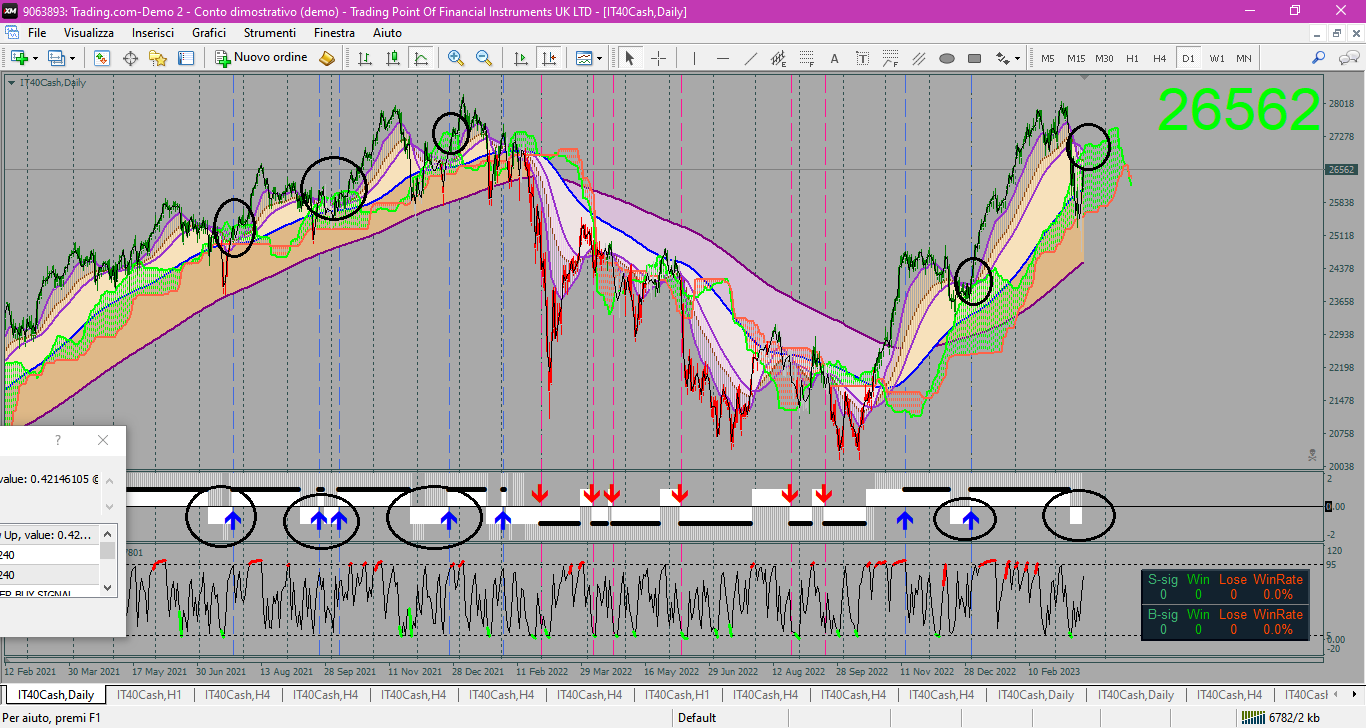Set timeframe to MN
The height and width of the screenshot is (728, 1366).
[x=1244, y=58]
